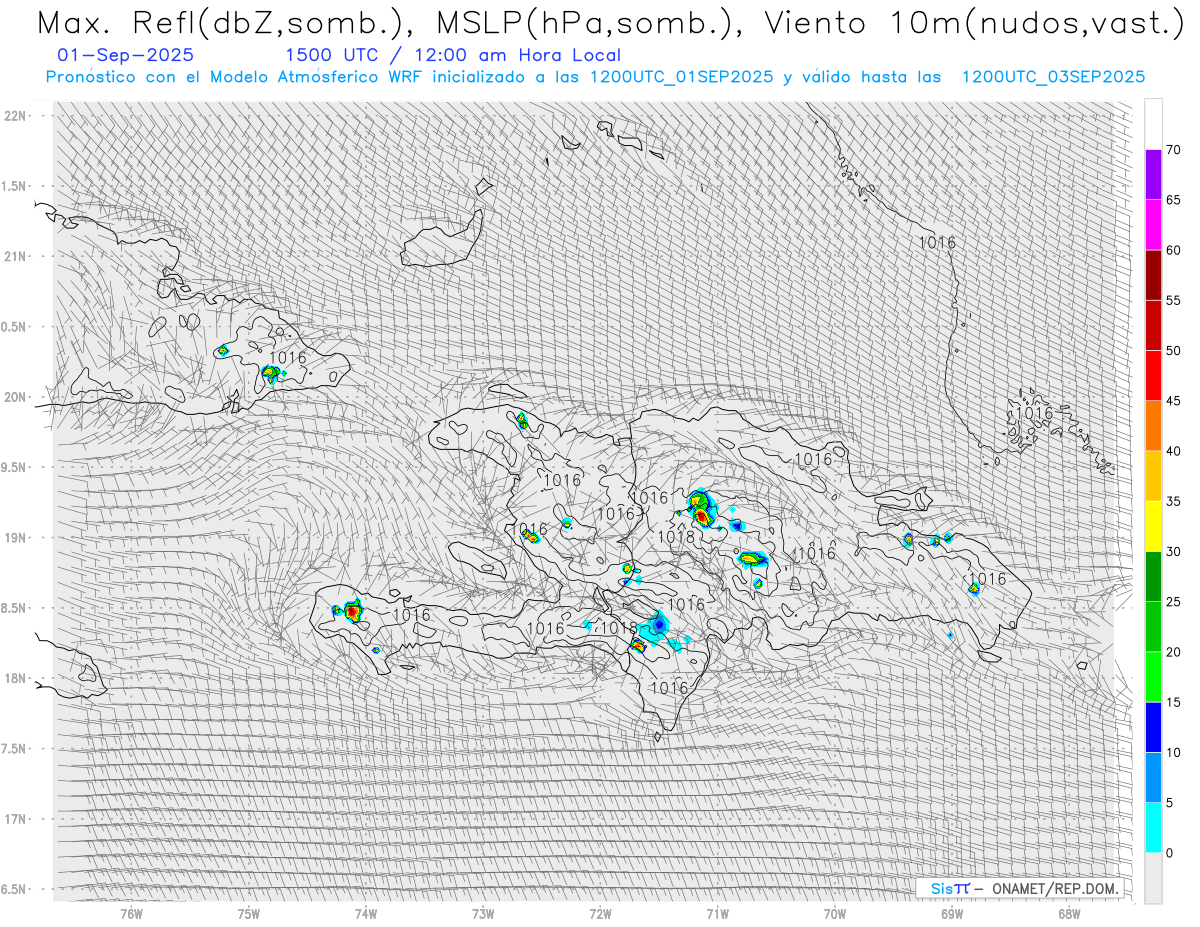1200x927 pixels.
Task: Click the '76W' longitude axis label
Action: 132,913
